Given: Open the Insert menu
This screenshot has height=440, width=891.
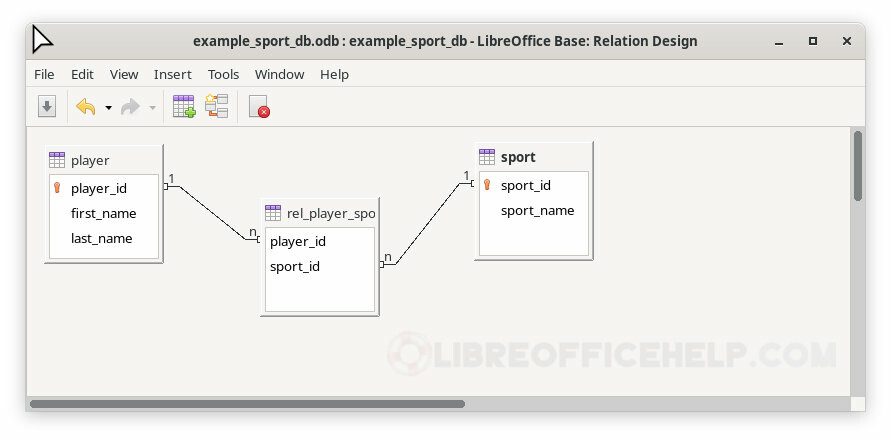Looking at the screenshot, I should 172,74.
